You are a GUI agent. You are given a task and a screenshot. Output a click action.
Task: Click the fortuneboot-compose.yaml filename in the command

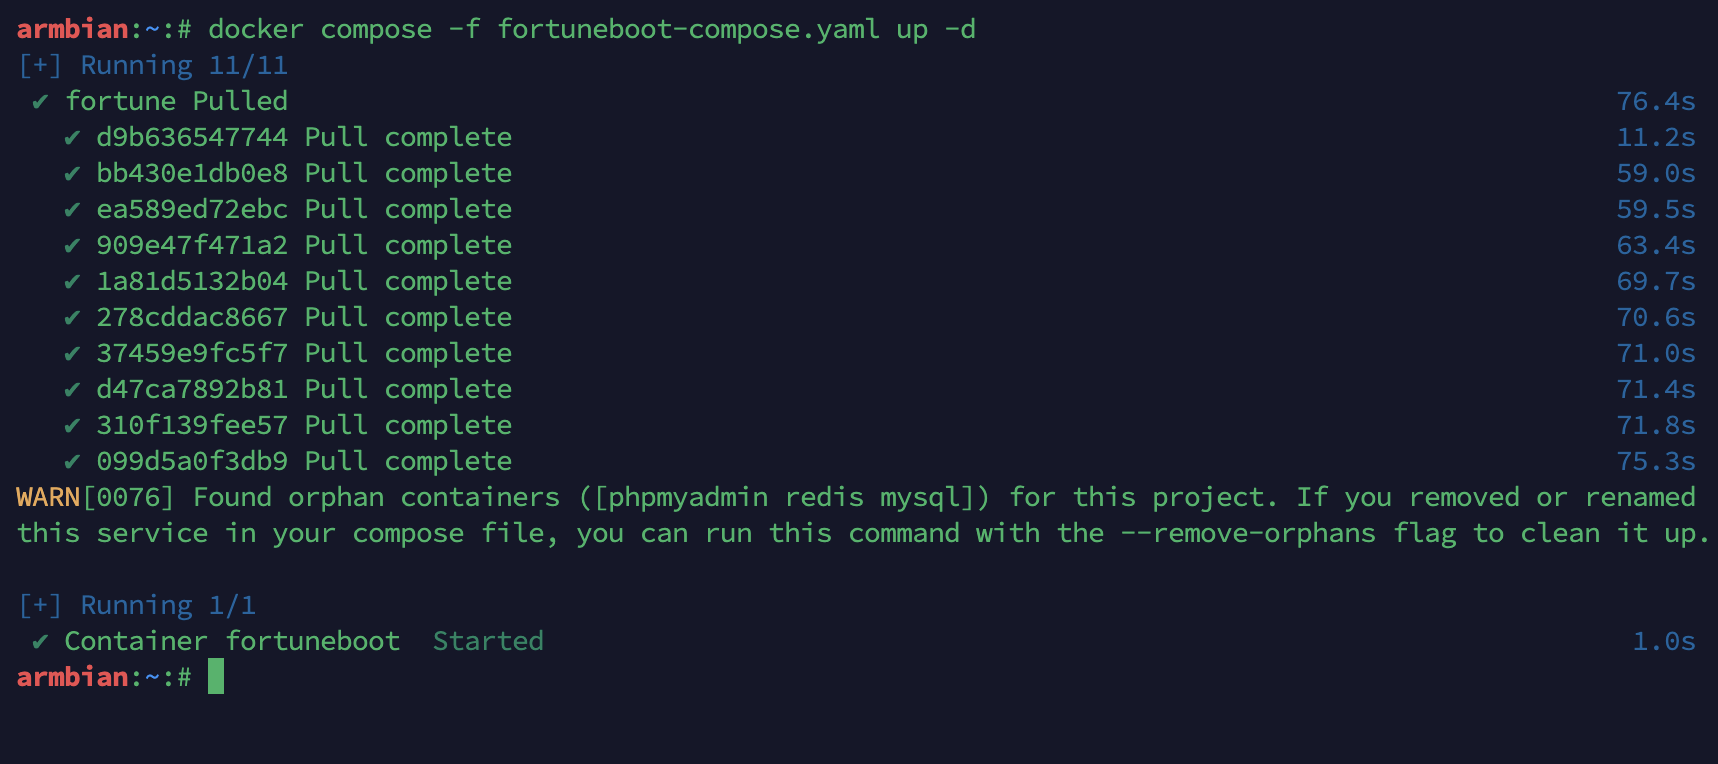(x=688, y=30)
